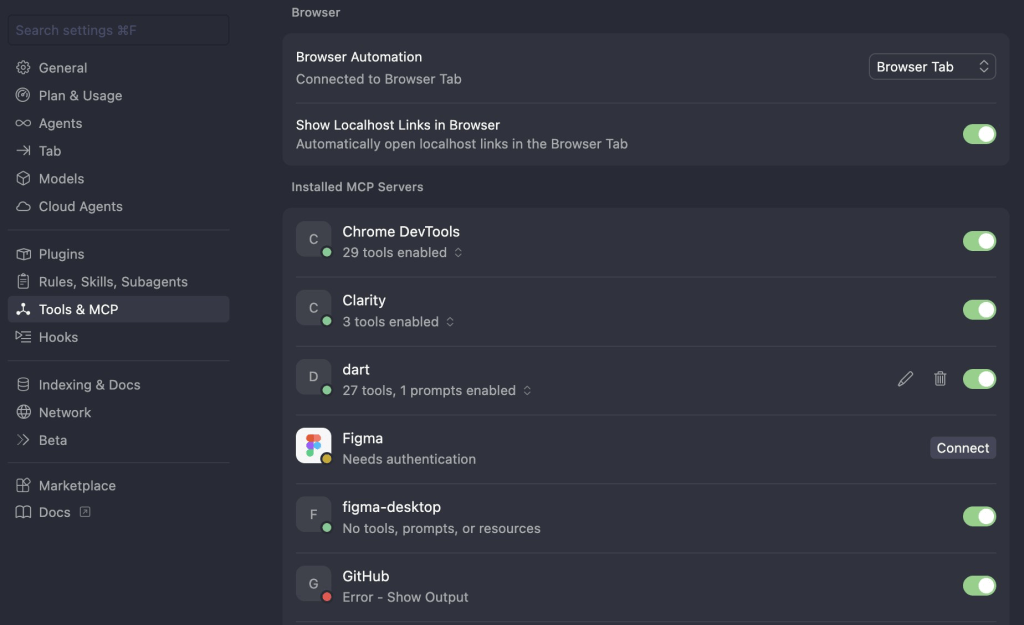Click the Cloud Agents cloud icon
Image resolution: width=1024 pixels, height=625 pixels.
23,207
